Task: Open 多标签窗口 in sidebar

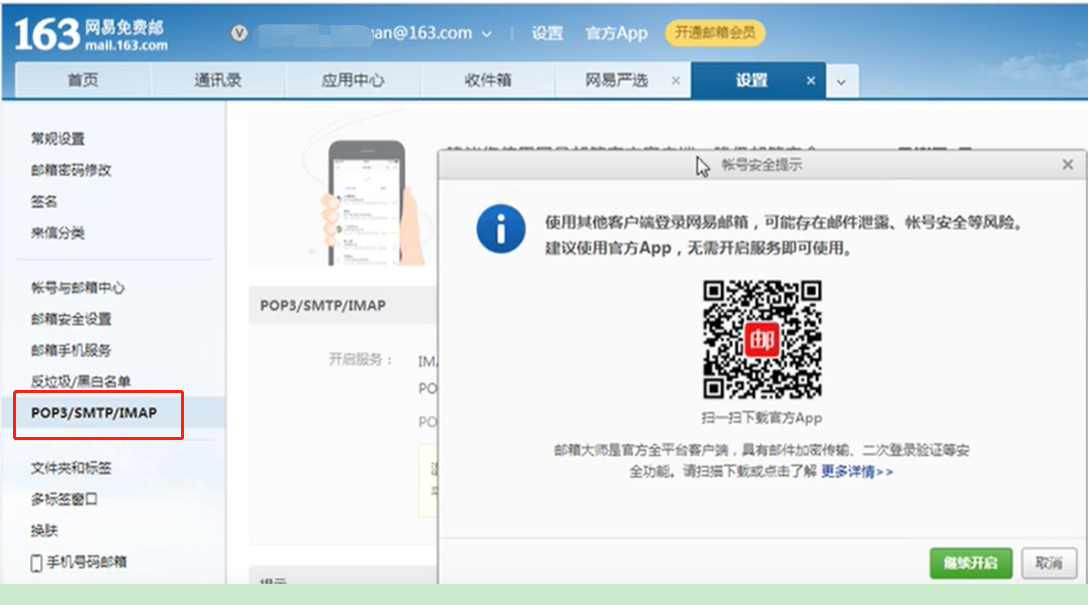Action: click(x=64, y=499)
